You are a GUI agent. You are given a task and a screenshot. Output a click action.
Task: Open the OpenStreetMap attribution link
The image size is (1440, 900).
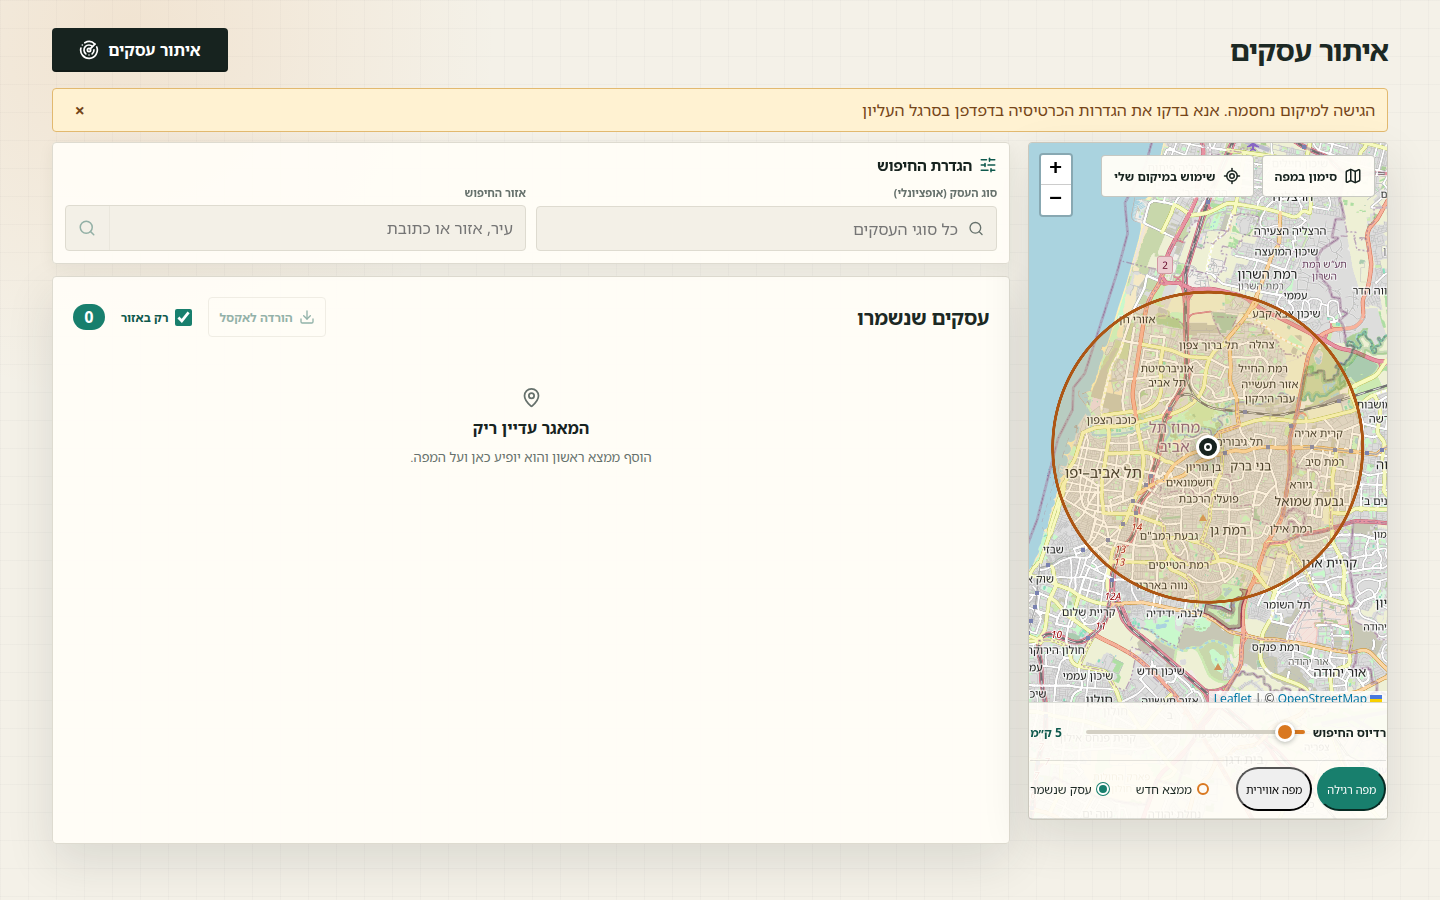[x=1322, y=698]
